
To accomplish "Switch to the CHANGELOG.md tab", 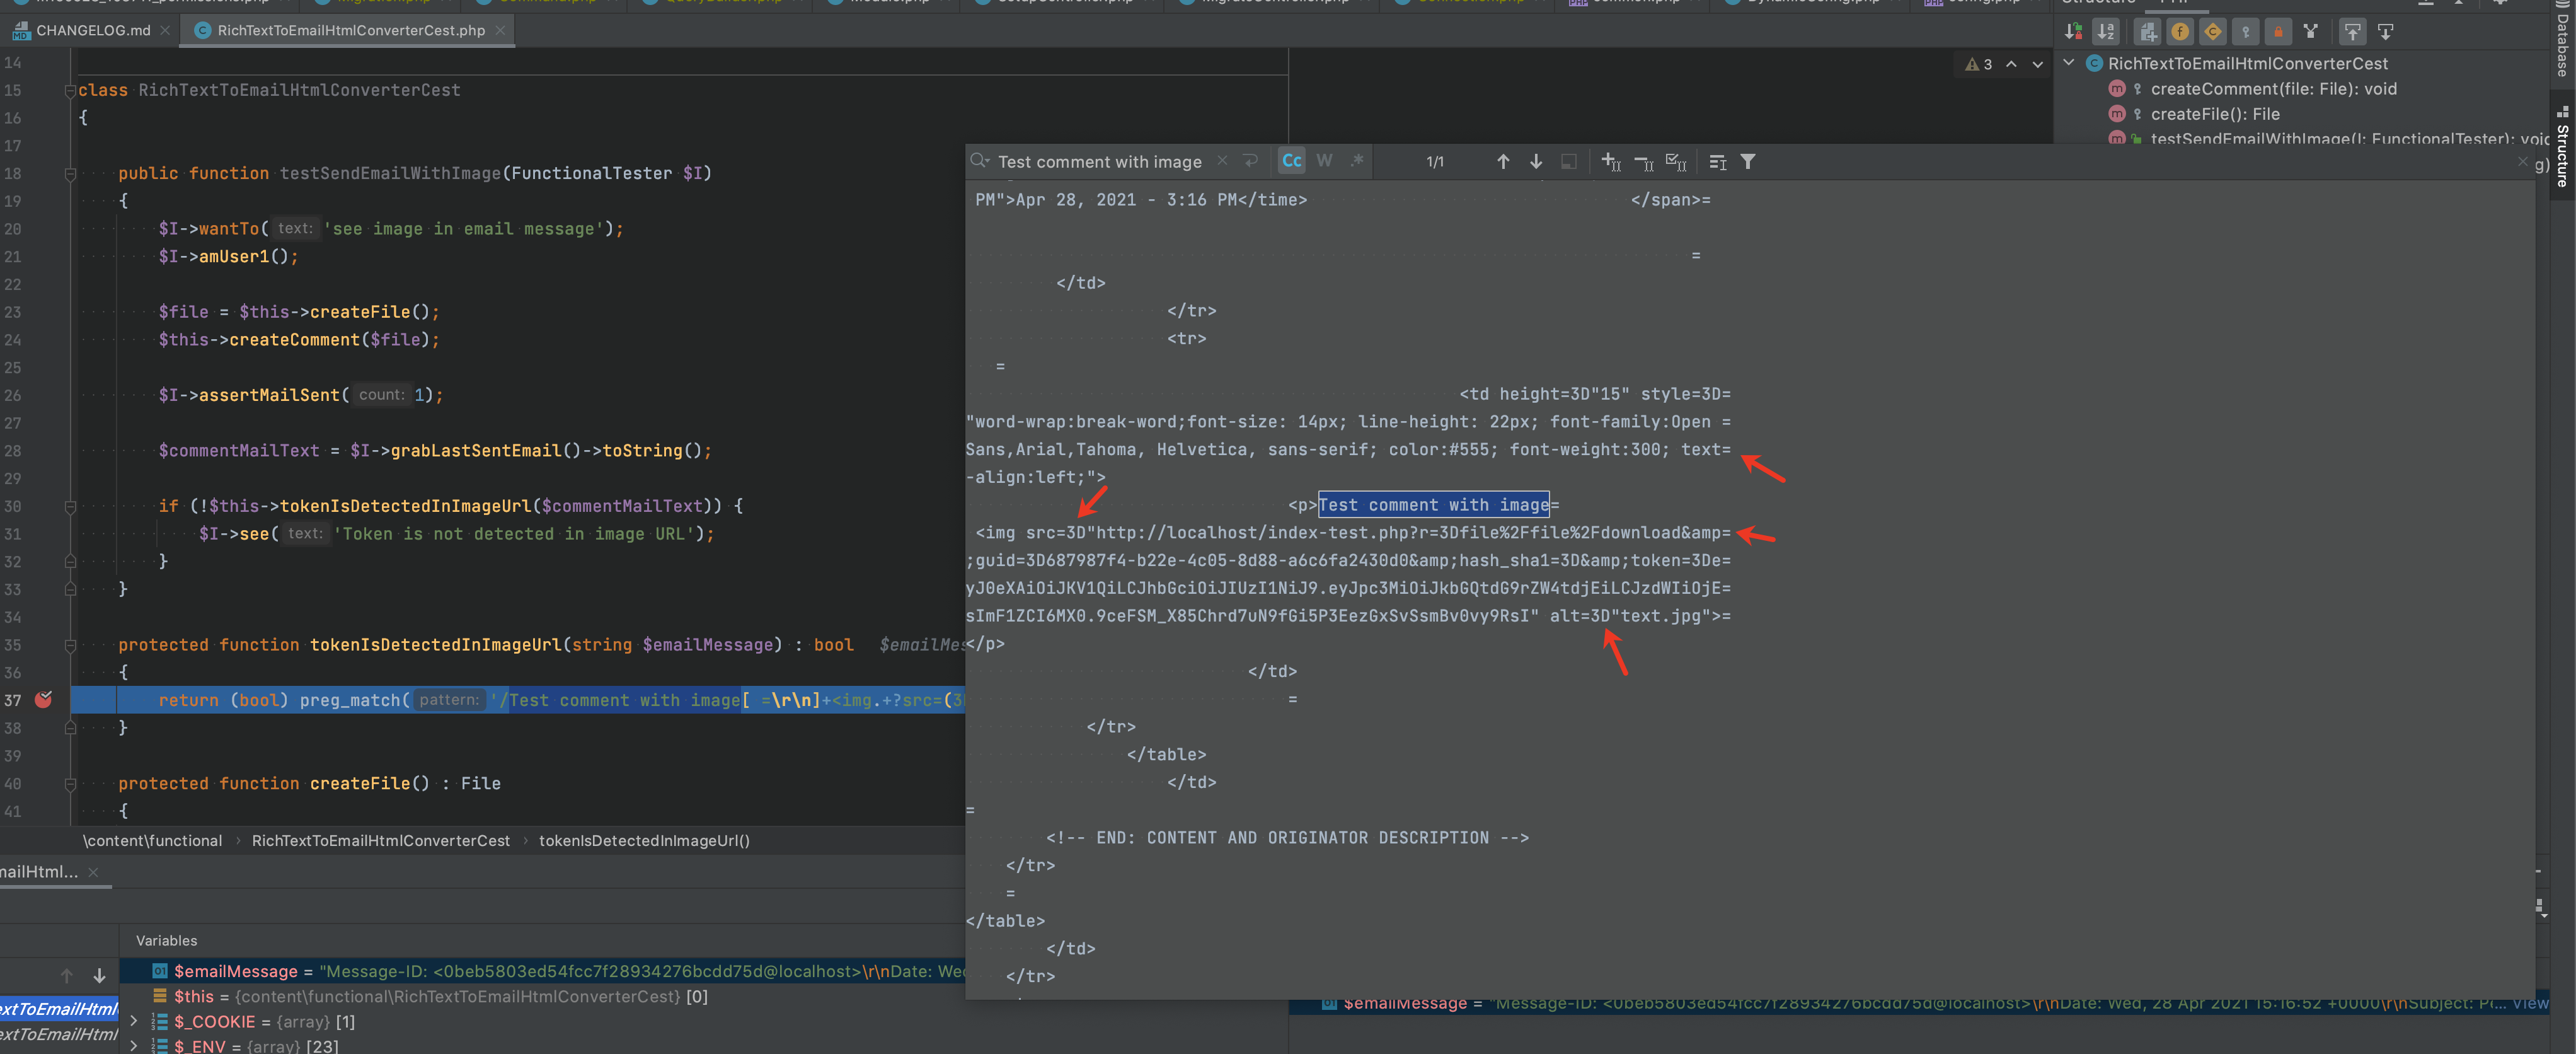I will click(93, 31).
